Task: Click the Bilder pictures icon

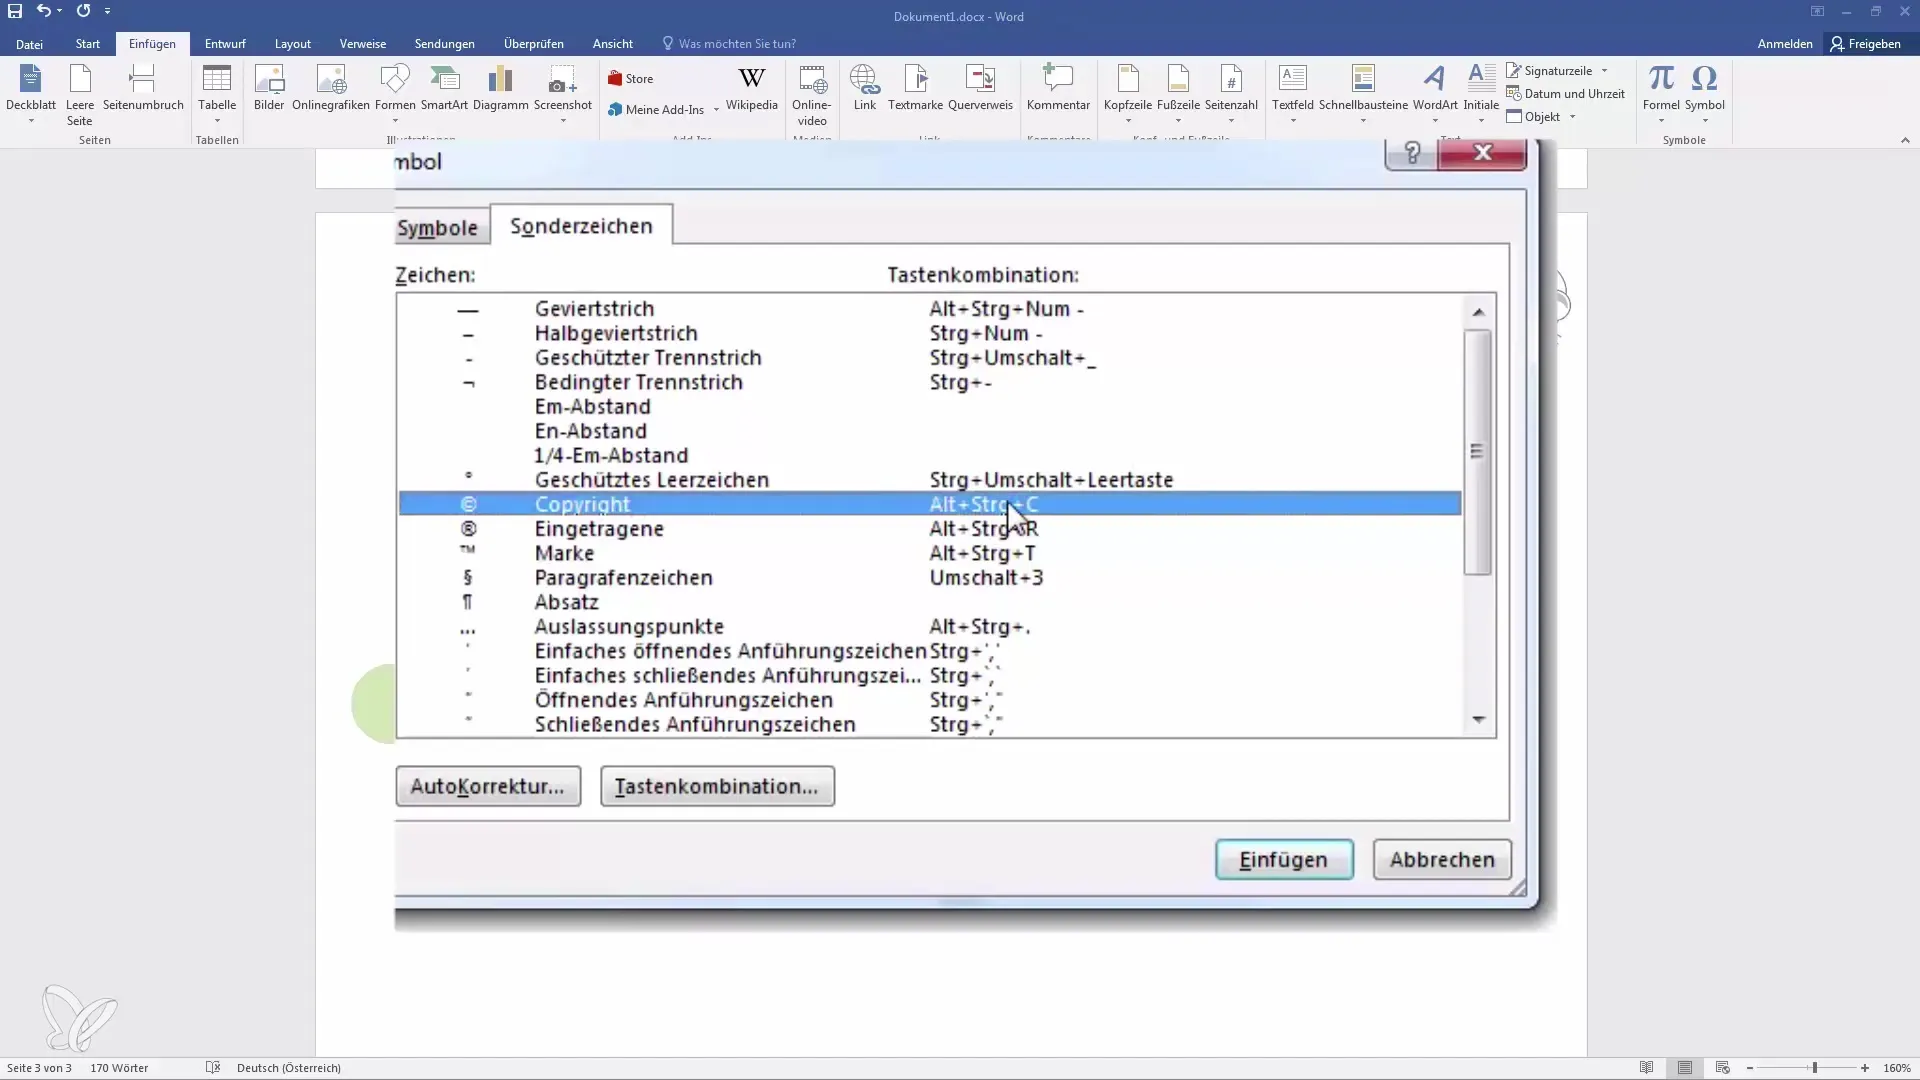Action: (x=269, y=88)
